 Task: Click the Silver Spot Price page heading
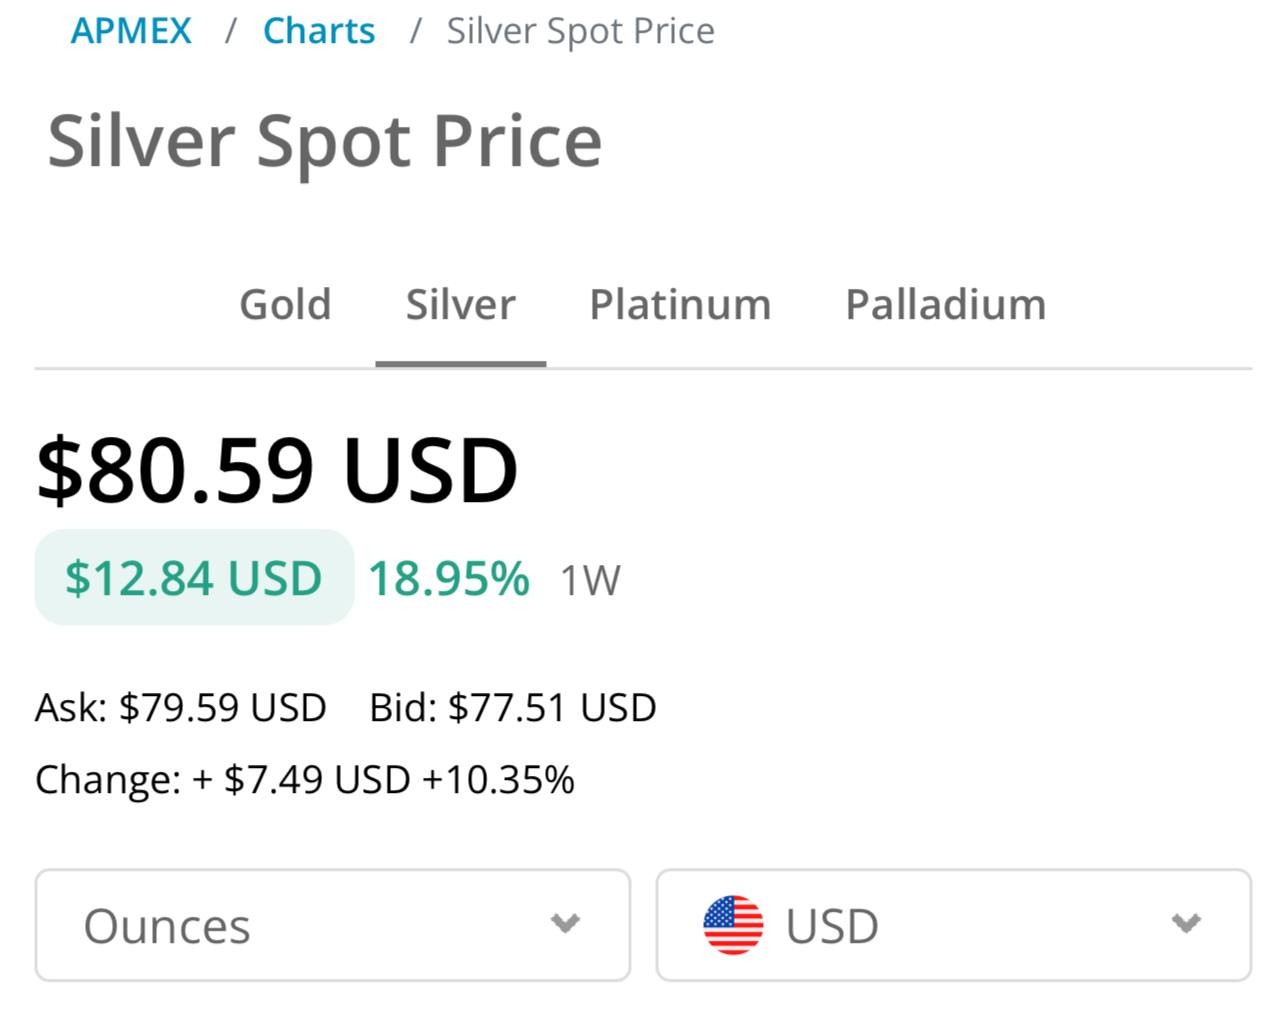pyautogui.click(x=325, y=140)
